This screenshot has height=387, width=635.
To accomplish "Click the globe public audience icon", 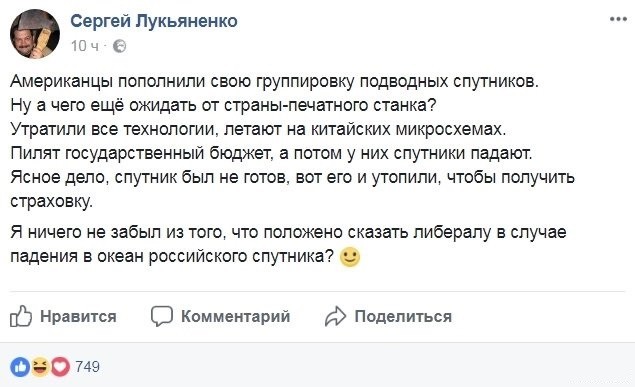I will [x=119, y=47].
